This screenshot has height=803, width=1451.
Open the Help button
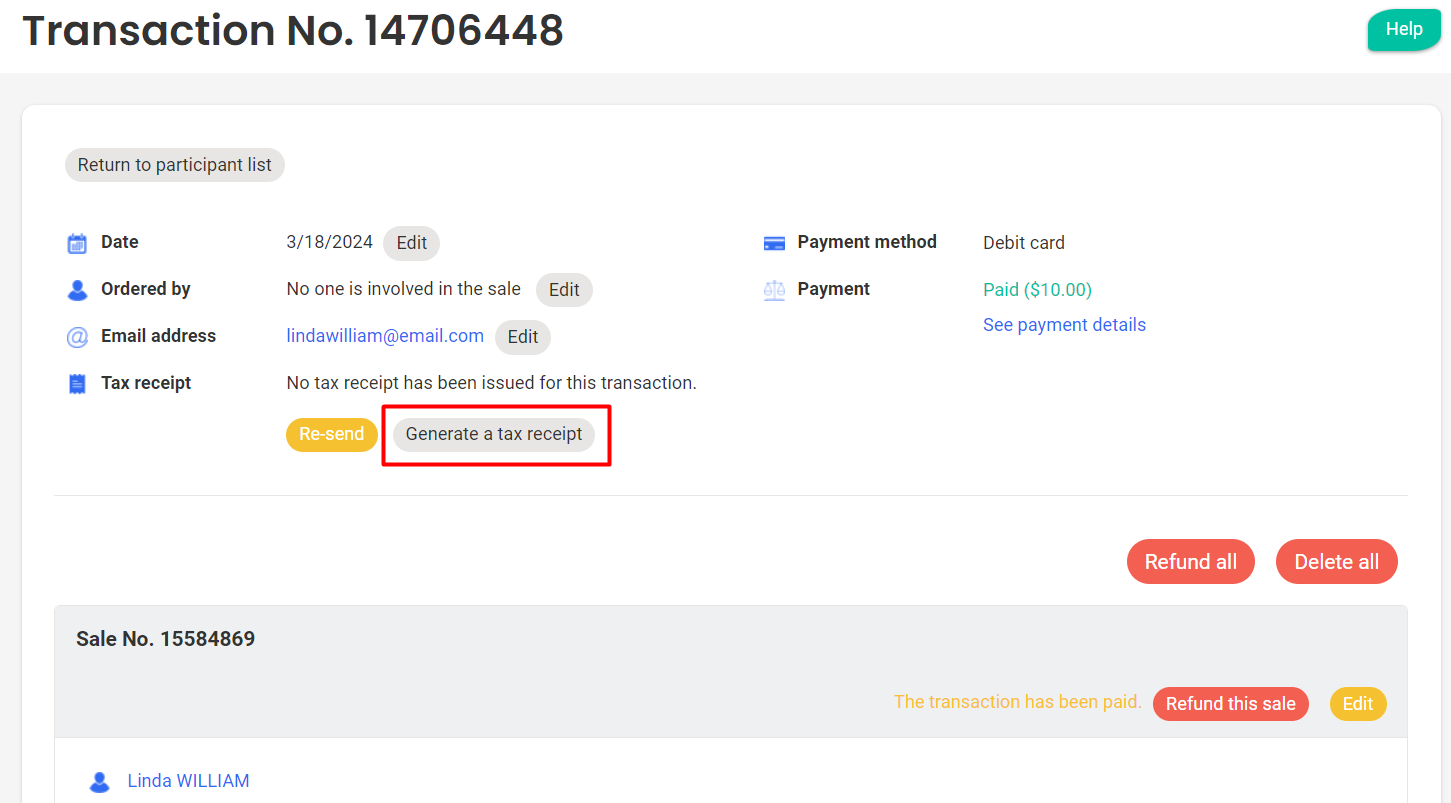coord(1403,30)
